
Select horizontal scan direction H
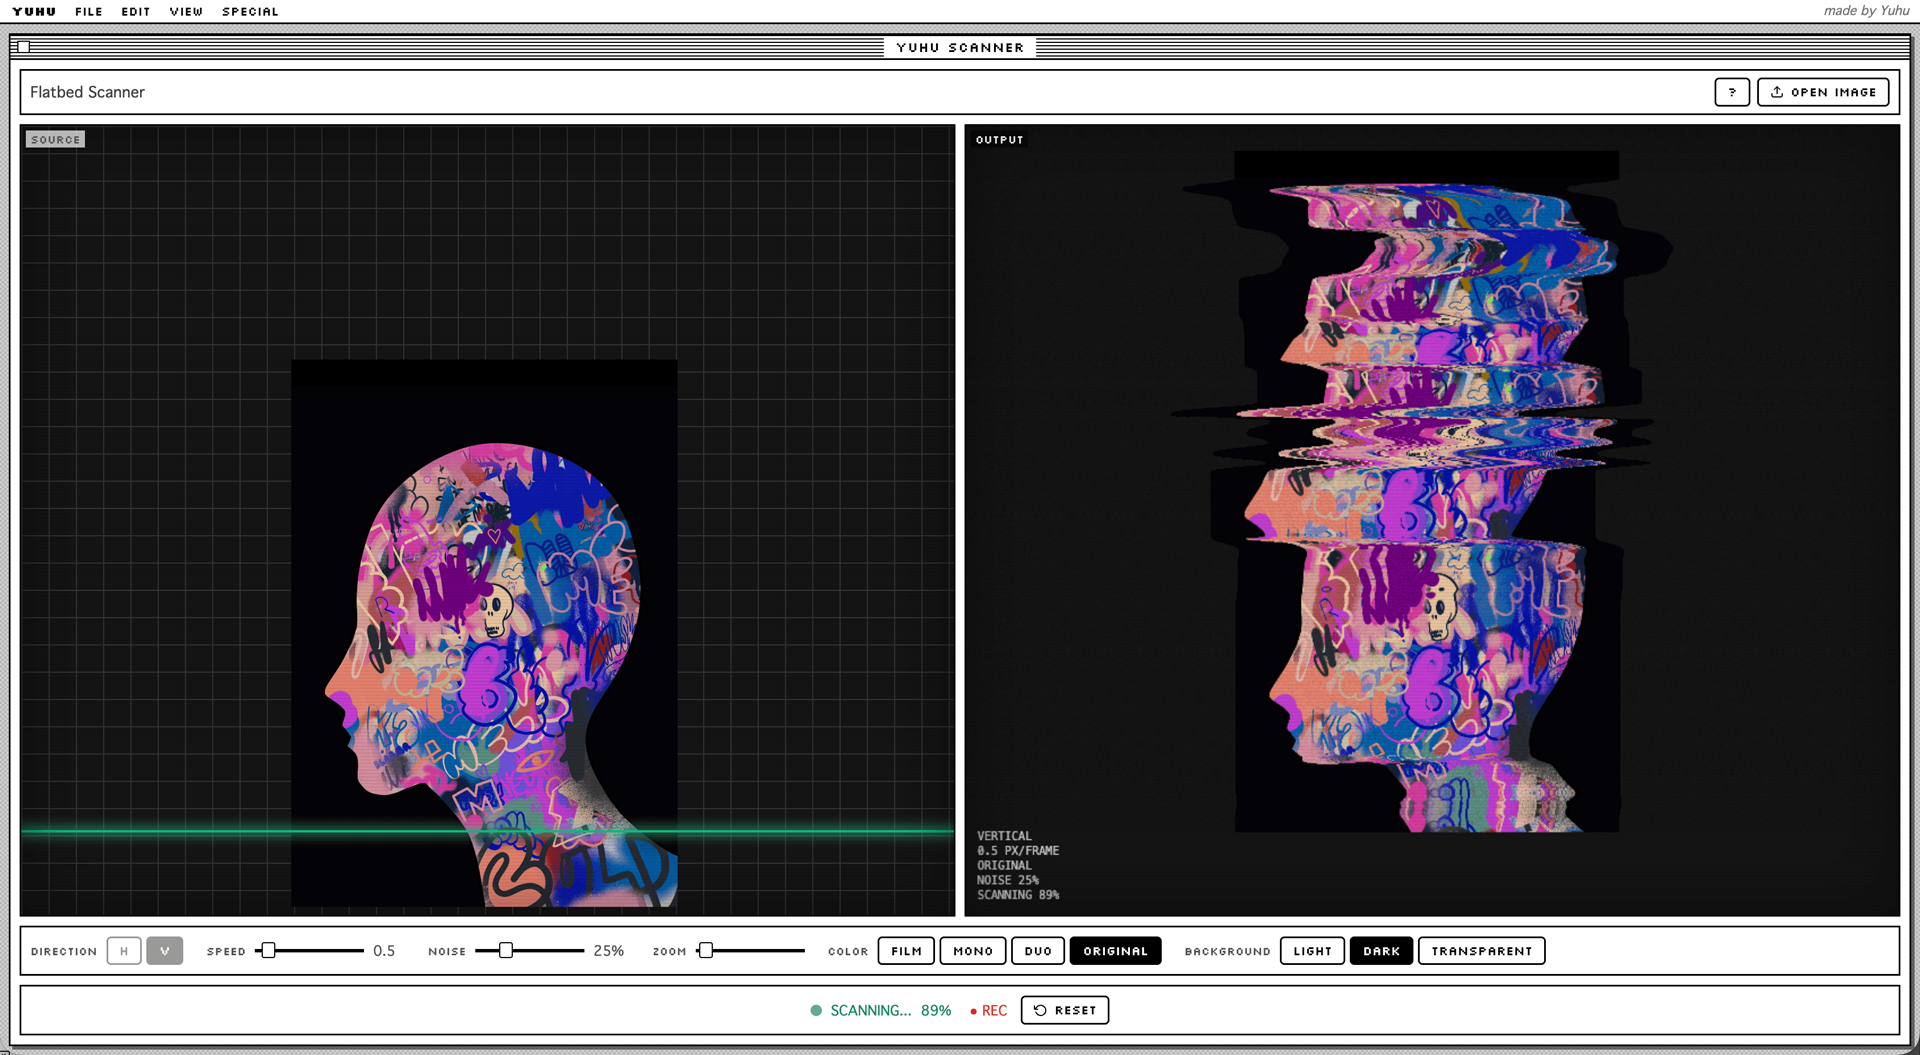tap(124, 951)
